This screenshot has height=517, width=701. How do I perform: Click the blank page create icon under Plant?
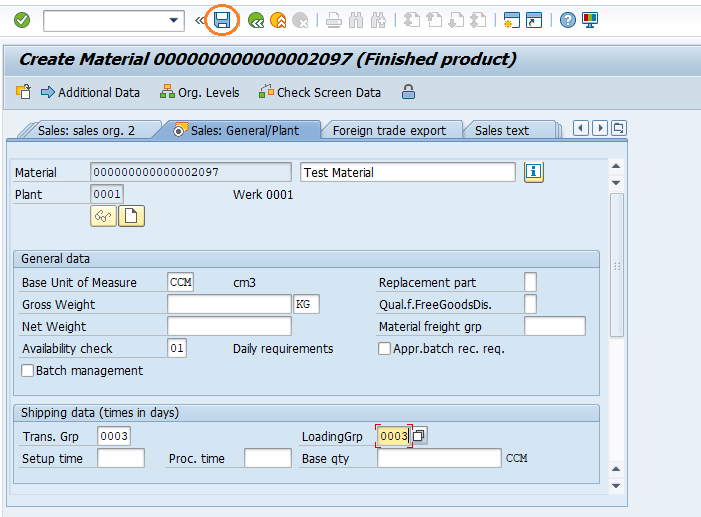(x=131, y=216)
